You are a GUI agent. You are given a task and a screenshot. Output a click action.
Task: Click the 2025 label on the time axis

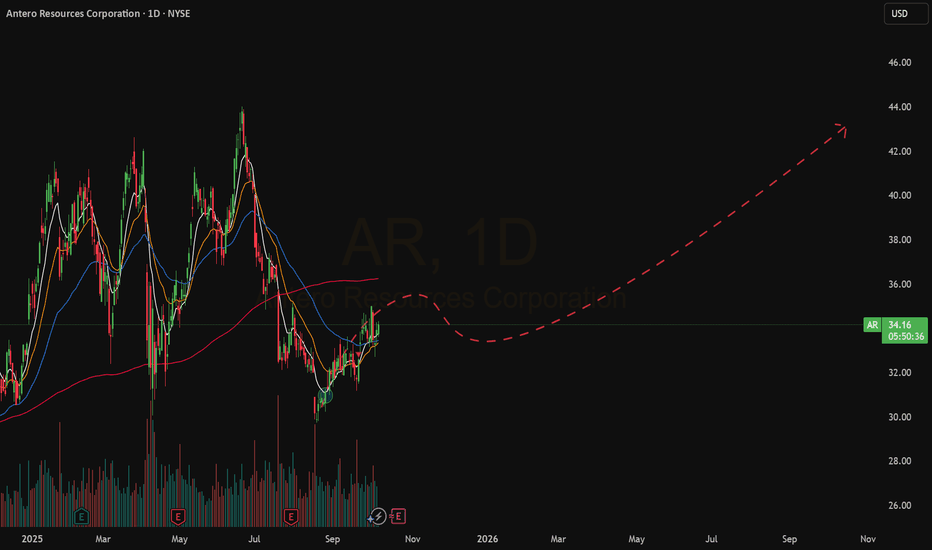[32, 539]
